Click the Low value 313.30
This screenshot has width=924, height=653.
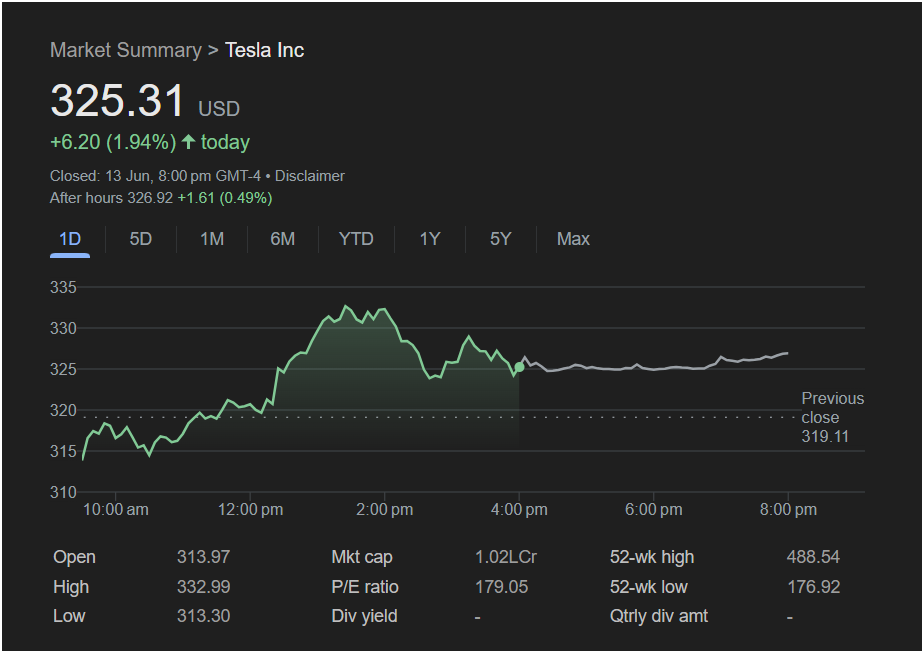pyautogui.click(x=204, y=616)
